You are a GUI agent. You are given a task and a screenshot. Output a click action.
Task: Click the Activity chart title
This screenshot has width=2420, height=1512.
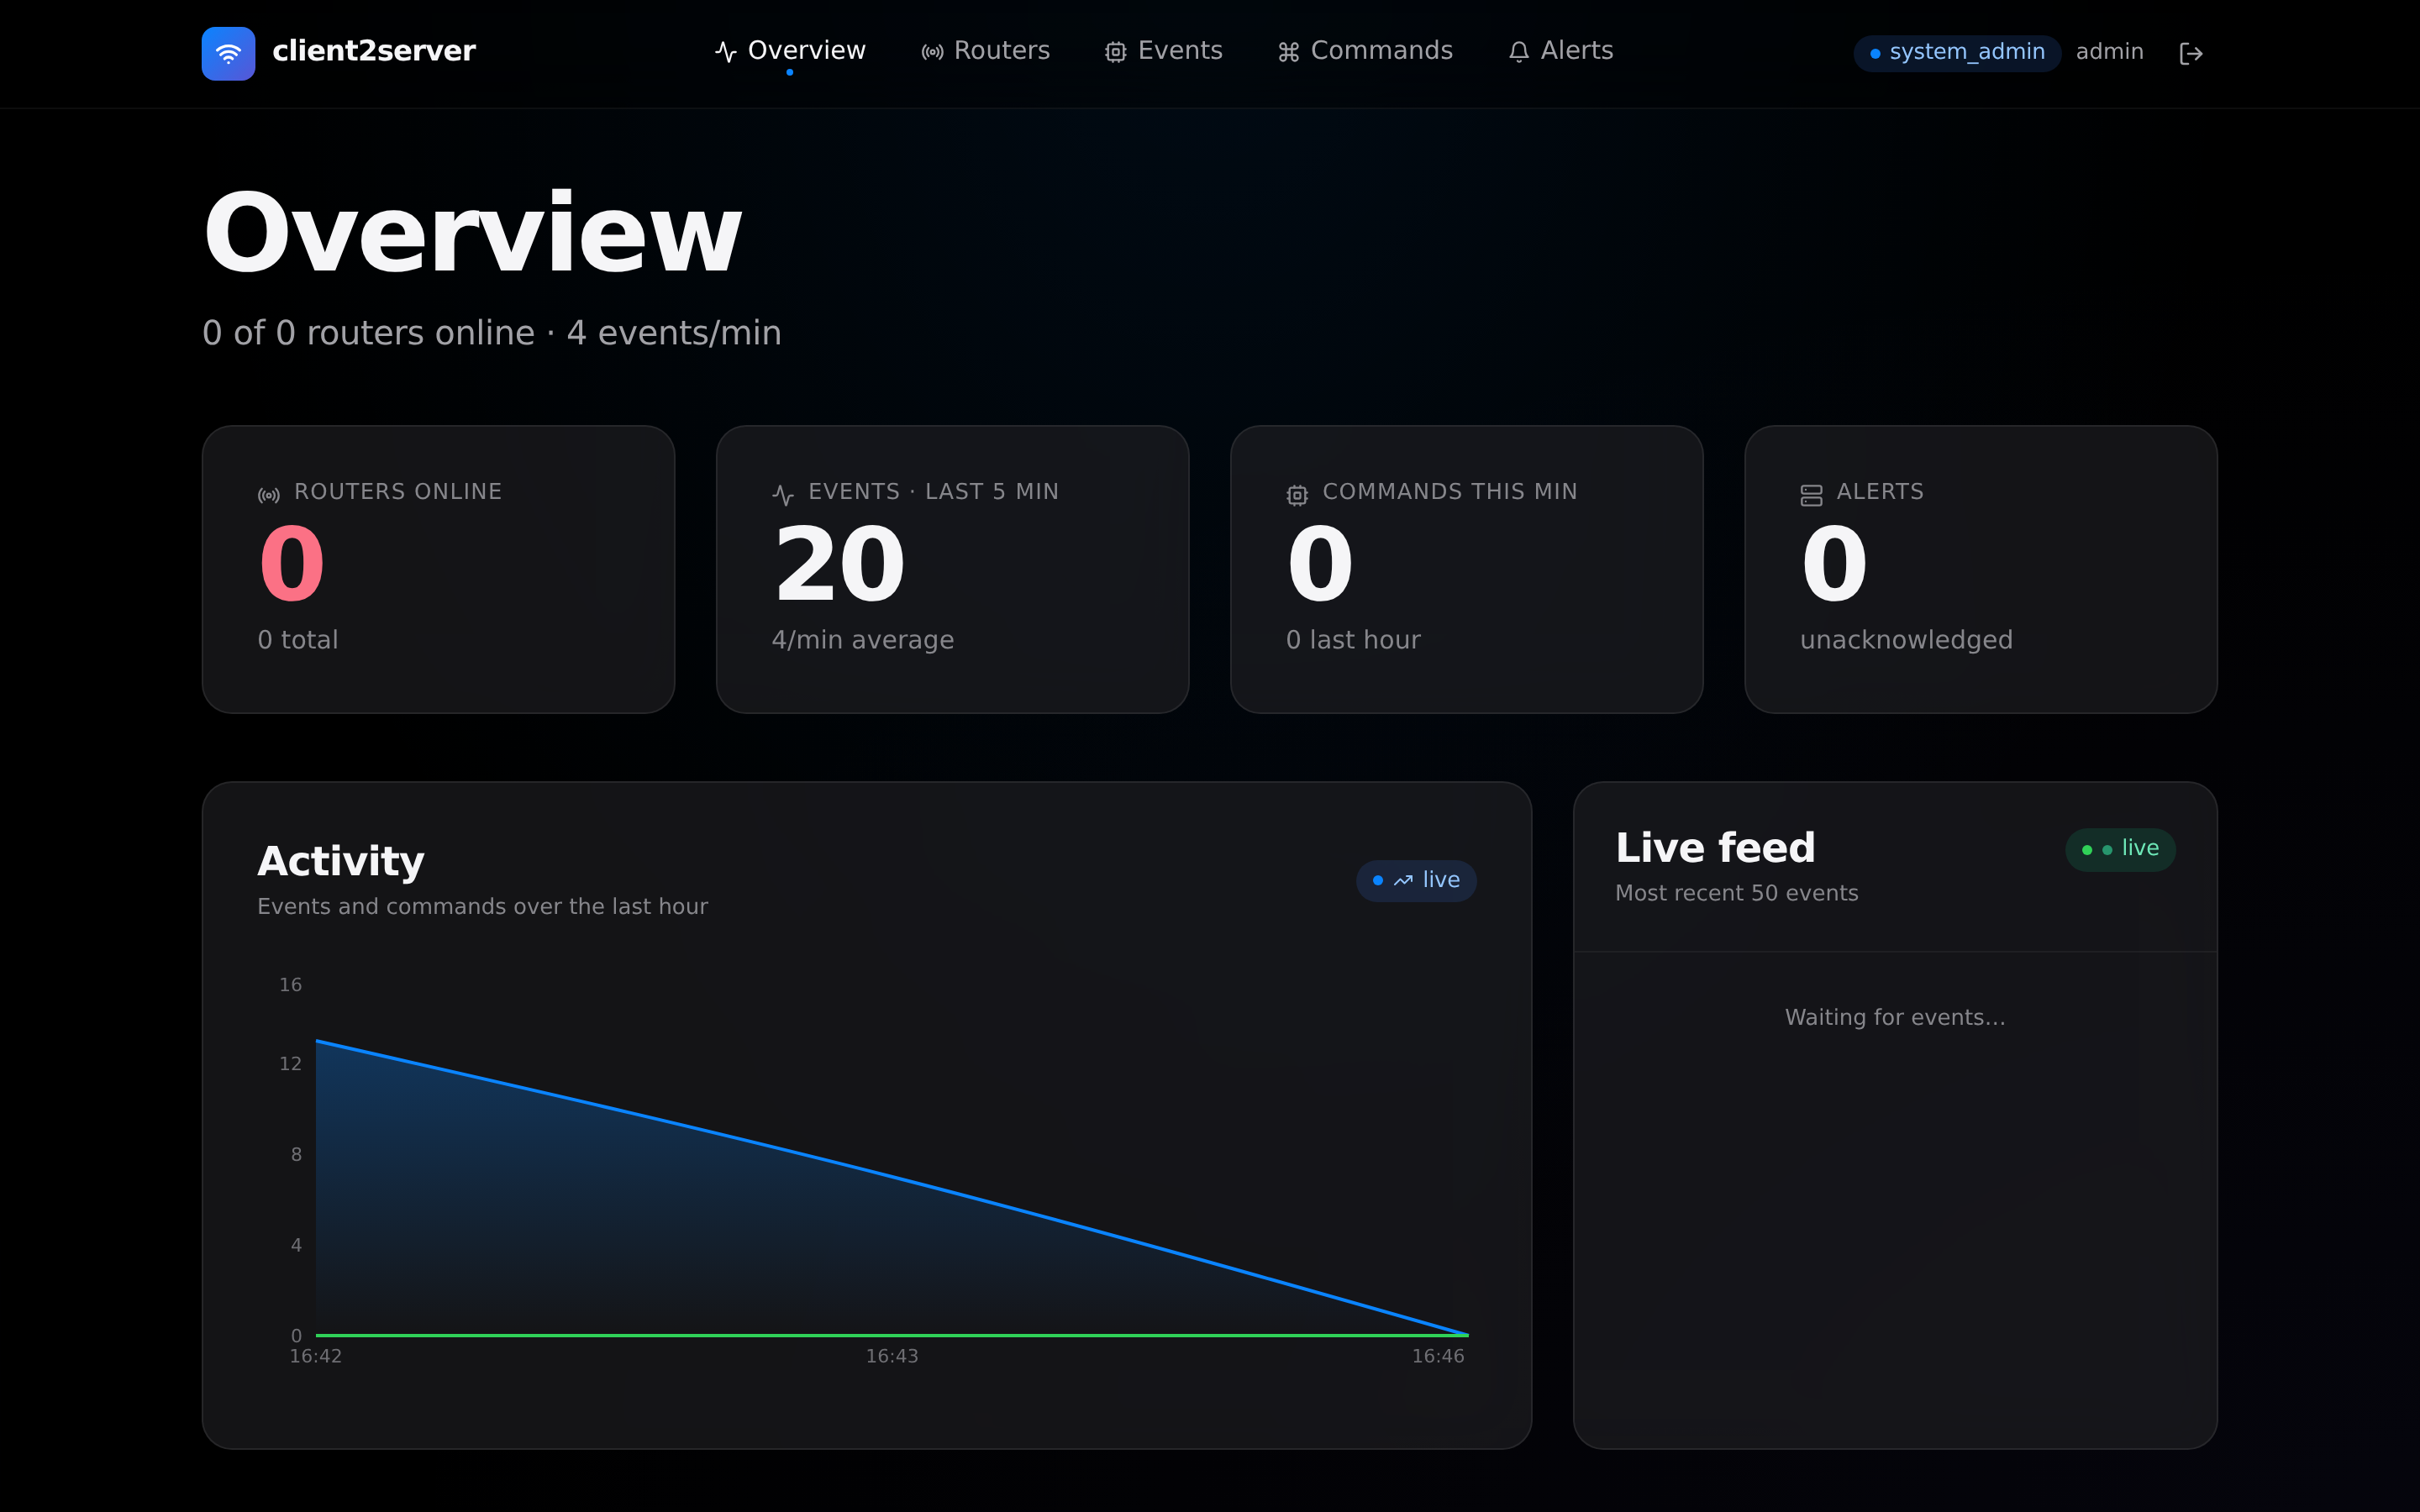(341, 861)
